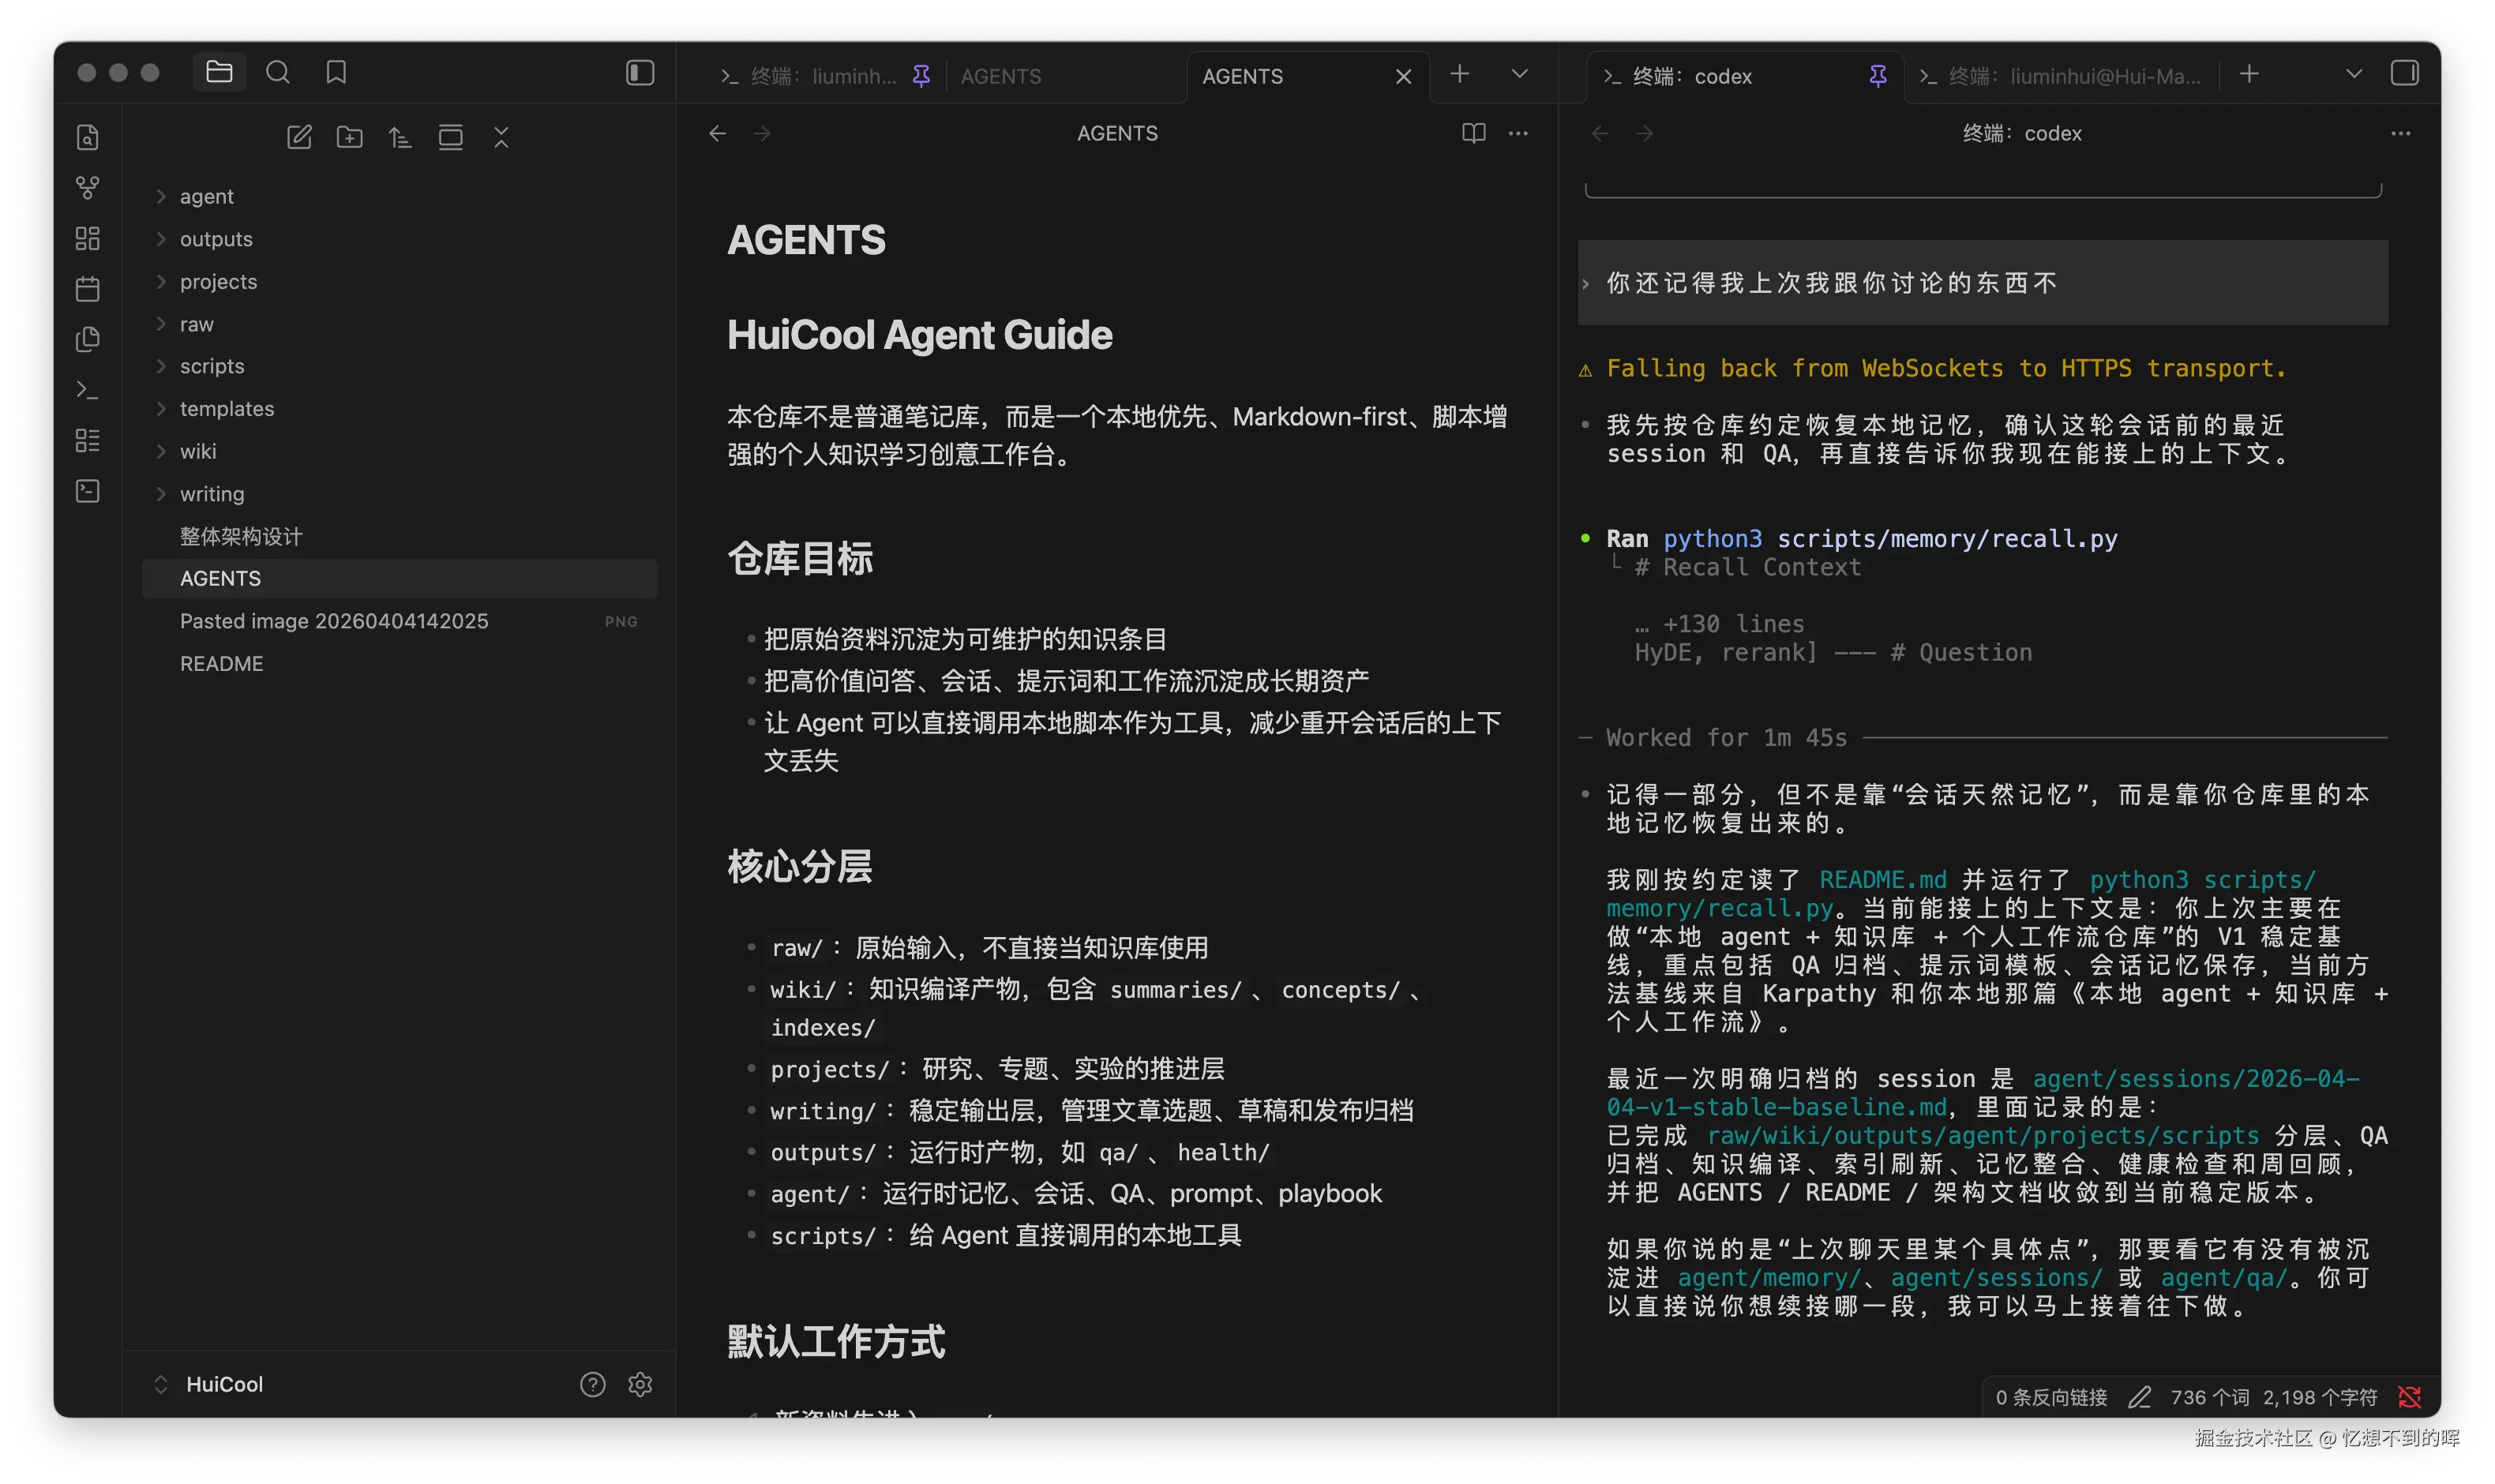Screen dimensions: 2495x1484
Task: Open the file explorer folder icon
Action: (x=219, y=72)
